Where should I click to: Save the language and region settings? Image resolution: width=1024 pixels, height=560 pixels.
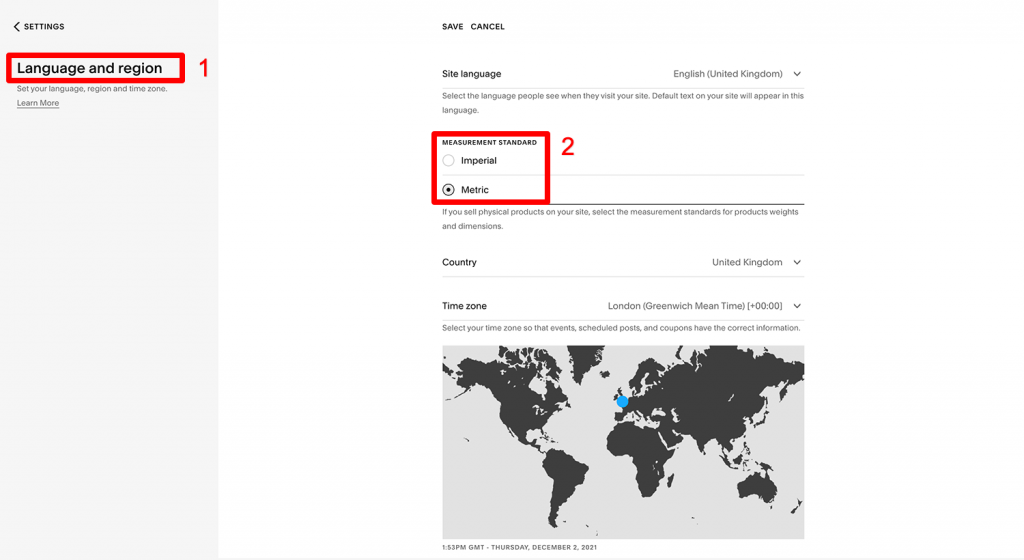pyautogui.click(x=453, y=27)
